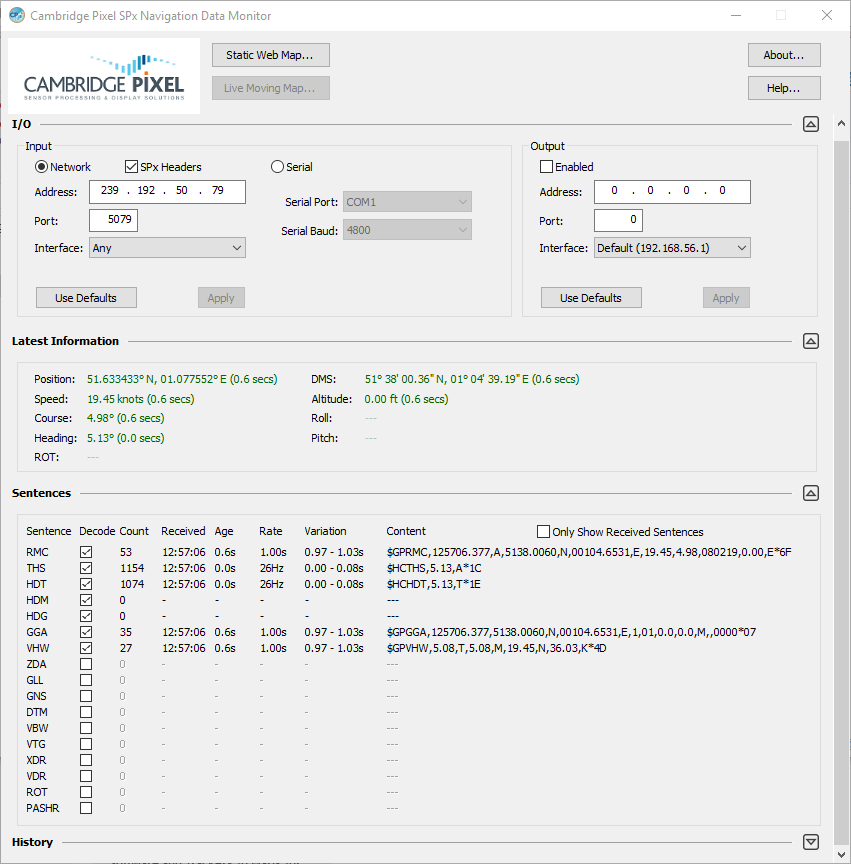Screen dimensions: 851x864
Task: Select the Network input radio button
Action: click(x=42, y=167)
